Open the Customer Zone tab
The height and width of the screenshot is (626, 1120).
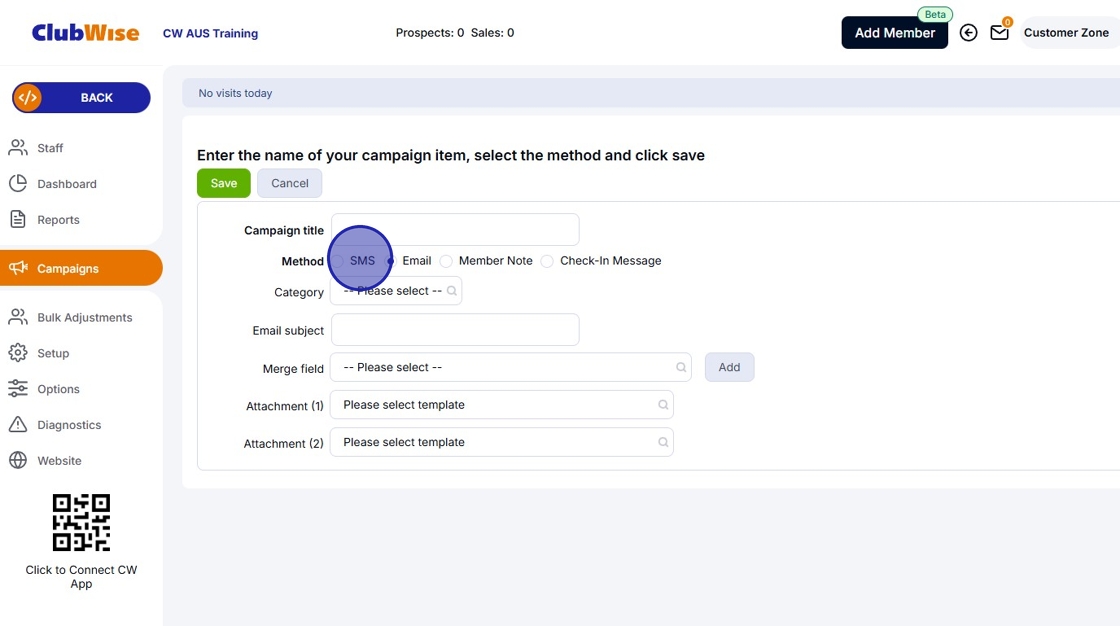pyautogui.click(x=1067, y=32)
